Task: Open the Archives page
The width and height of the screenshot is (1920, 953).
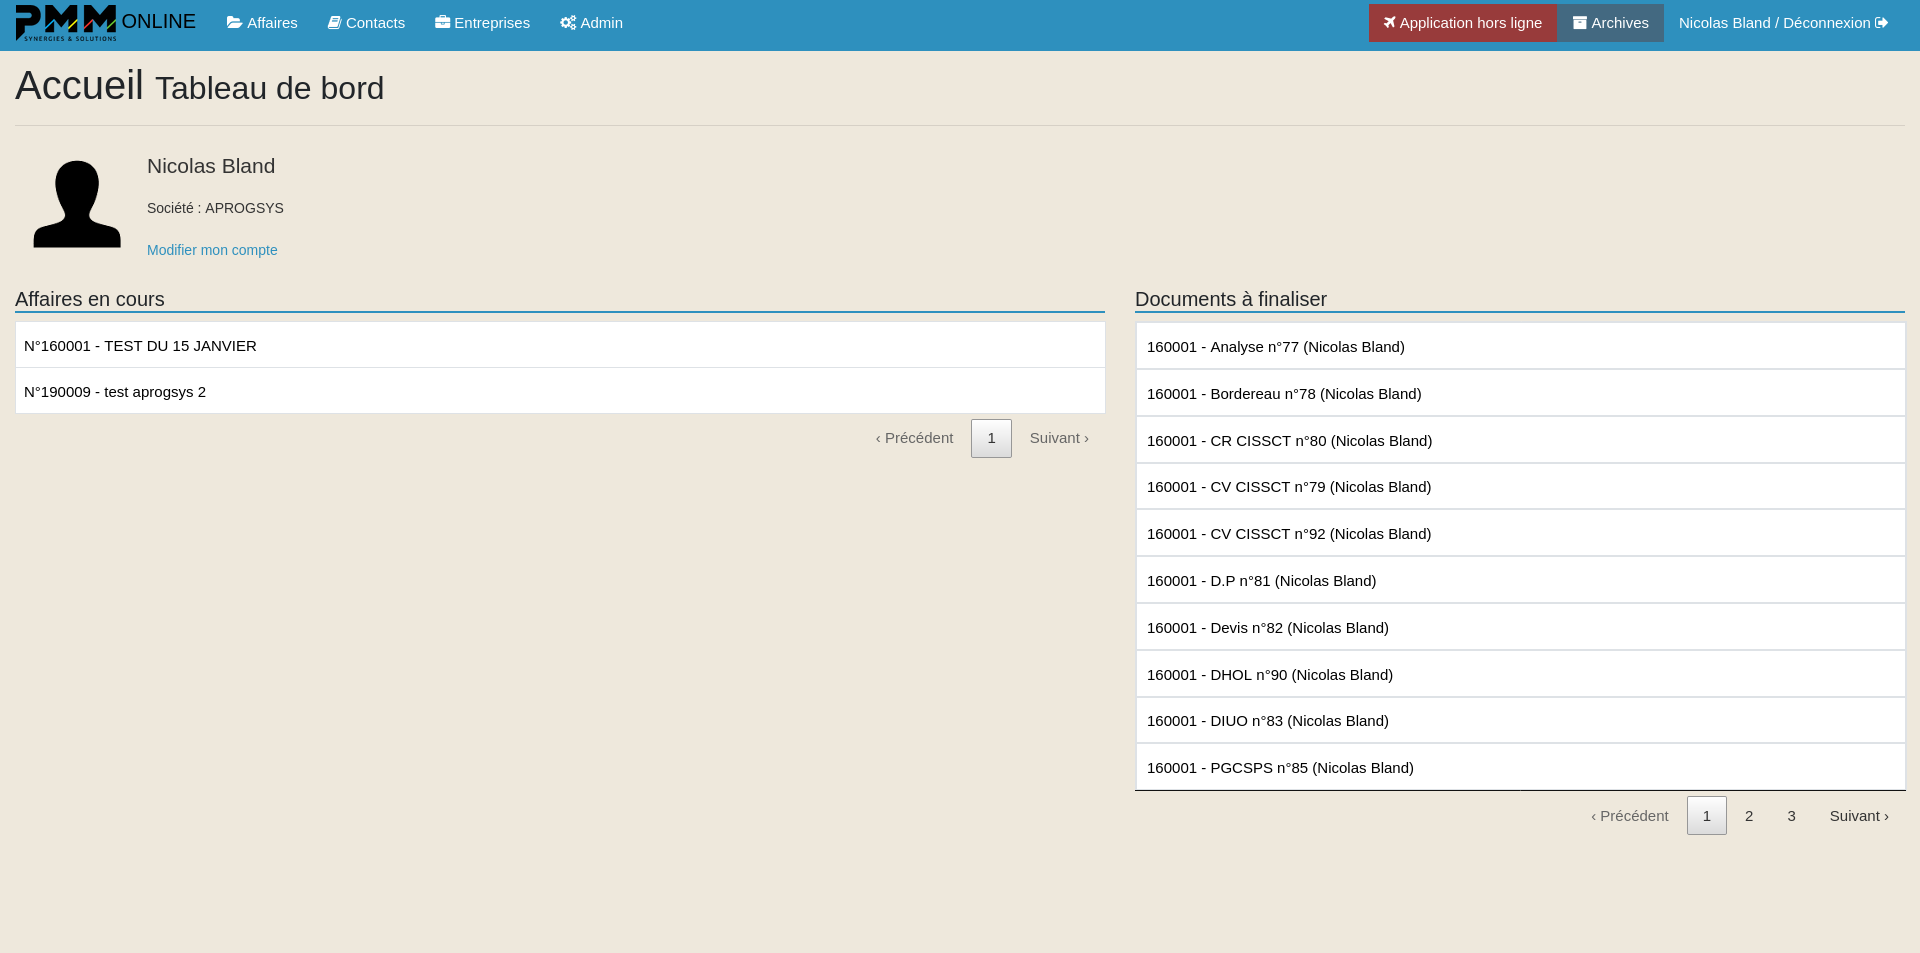Action: click(1610, 23)
